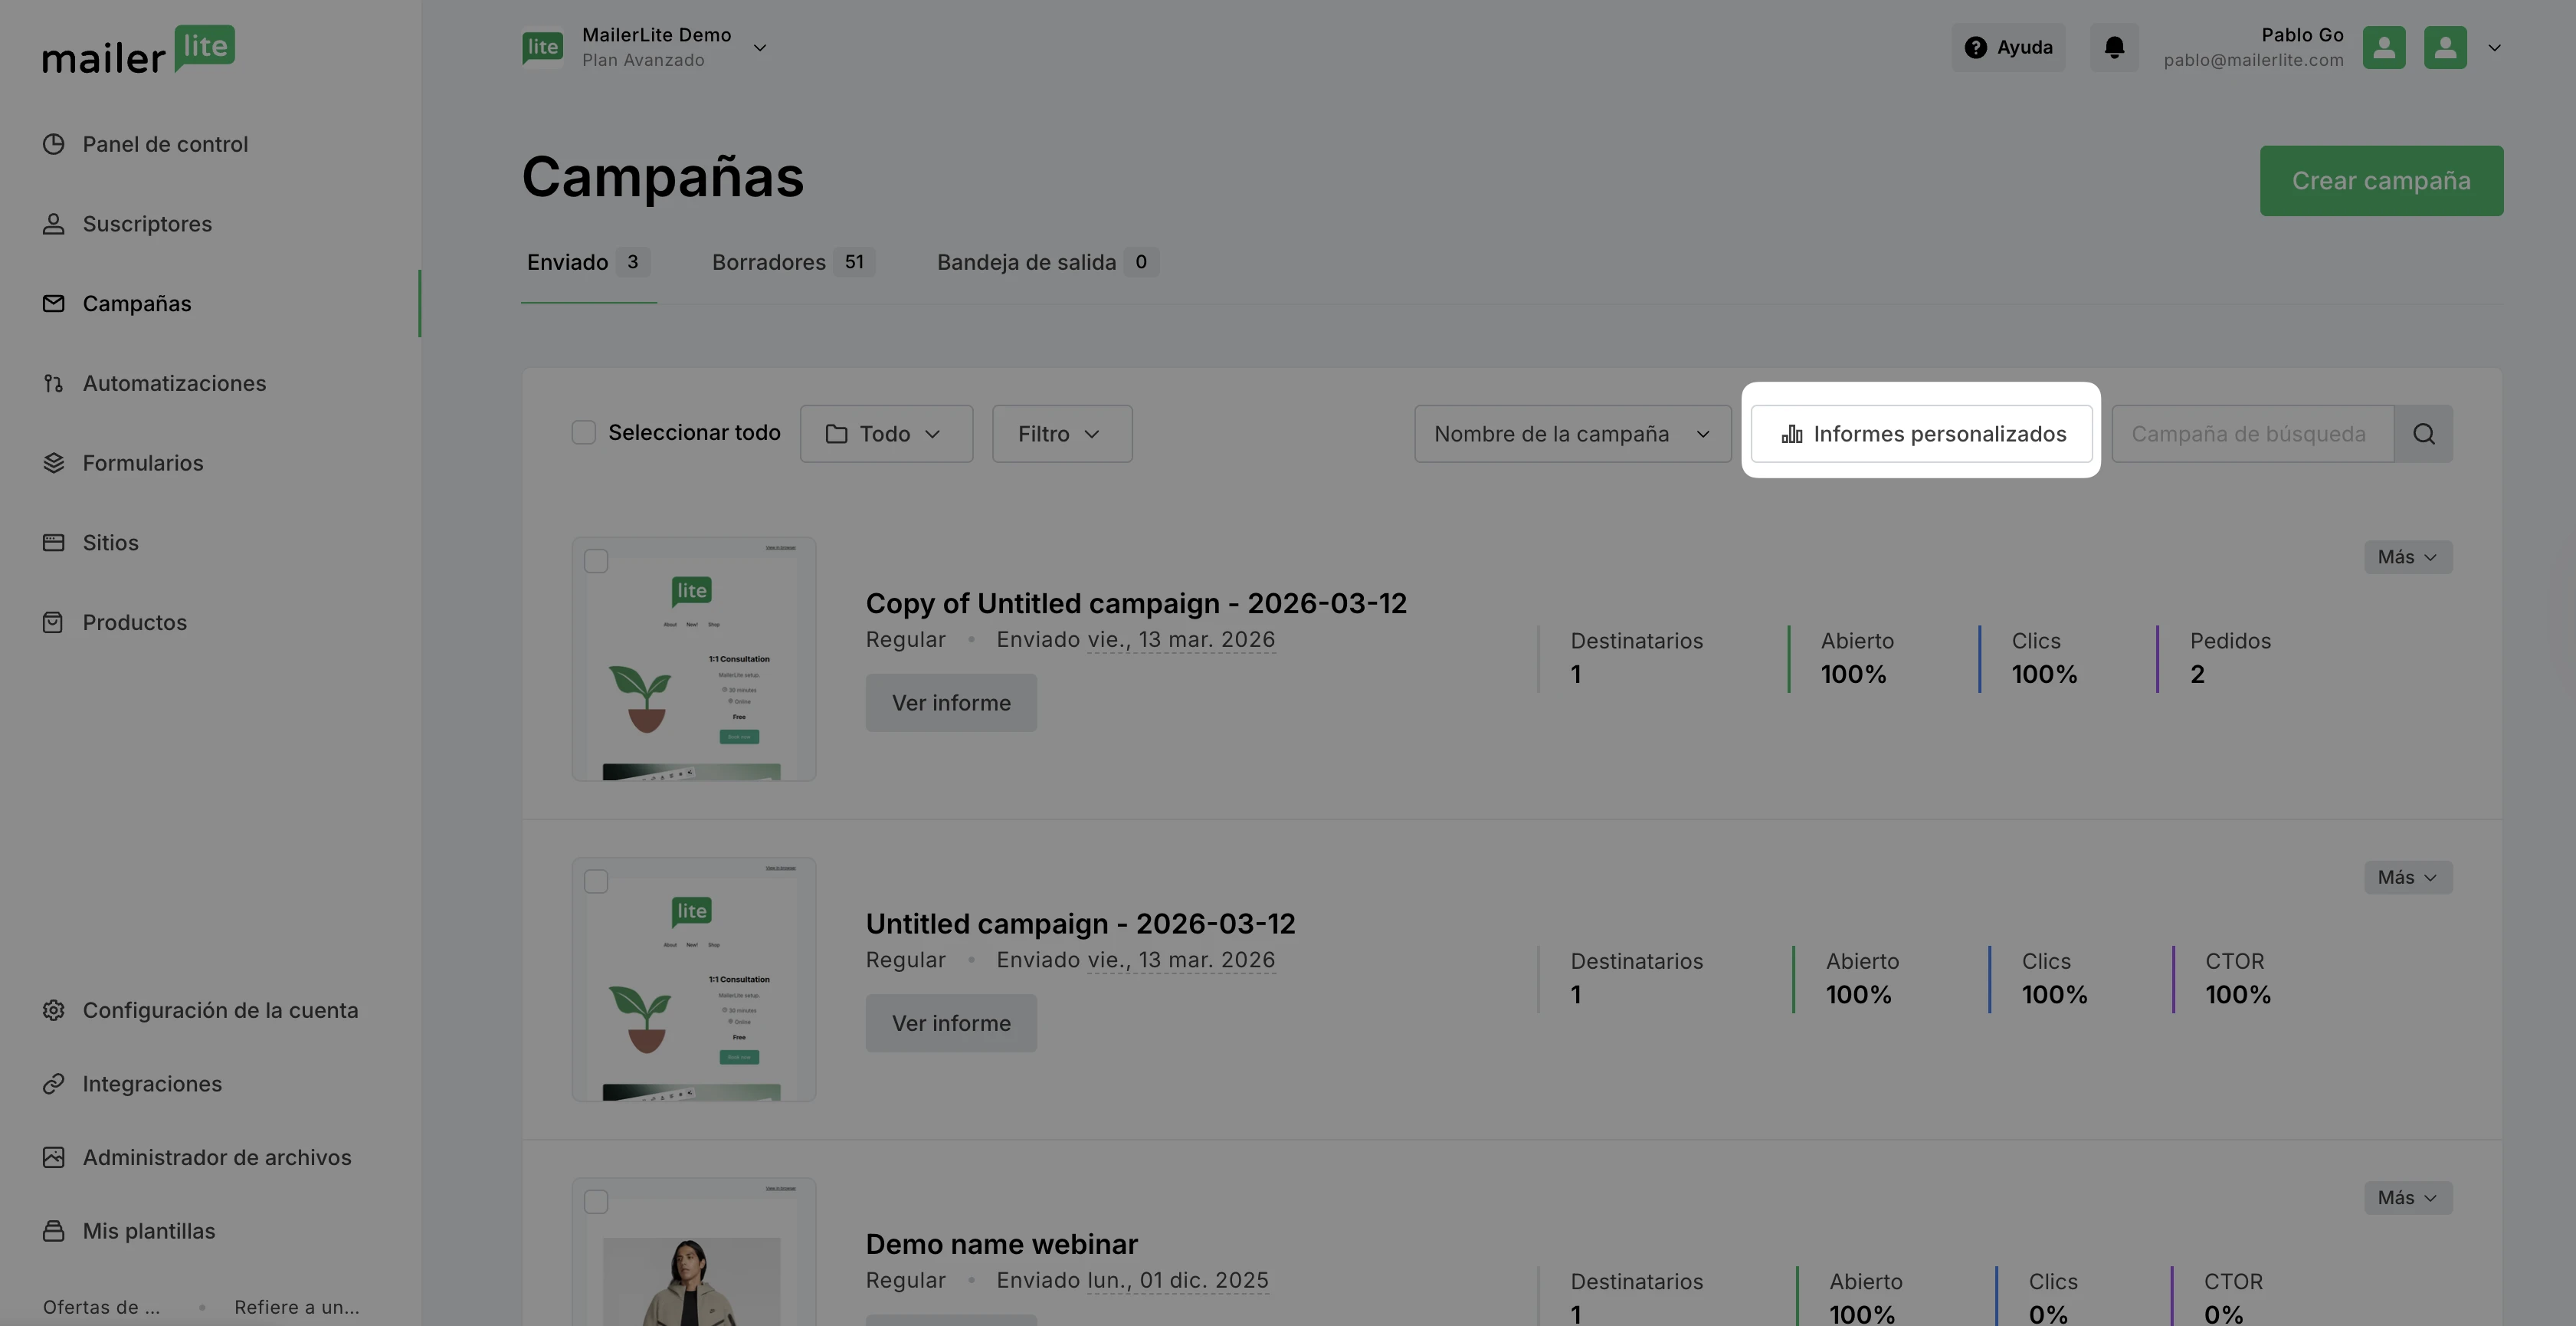Tick the Demo name webinar thumbnail checkbox
This screenshot has width=2576, height=1326.
[x=596, y=1202]
